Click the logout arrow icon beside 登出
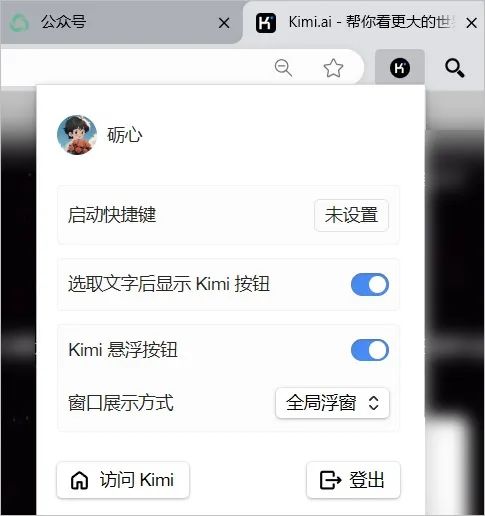The height and width of the screenshot is (516, 485). pos(330,480)
